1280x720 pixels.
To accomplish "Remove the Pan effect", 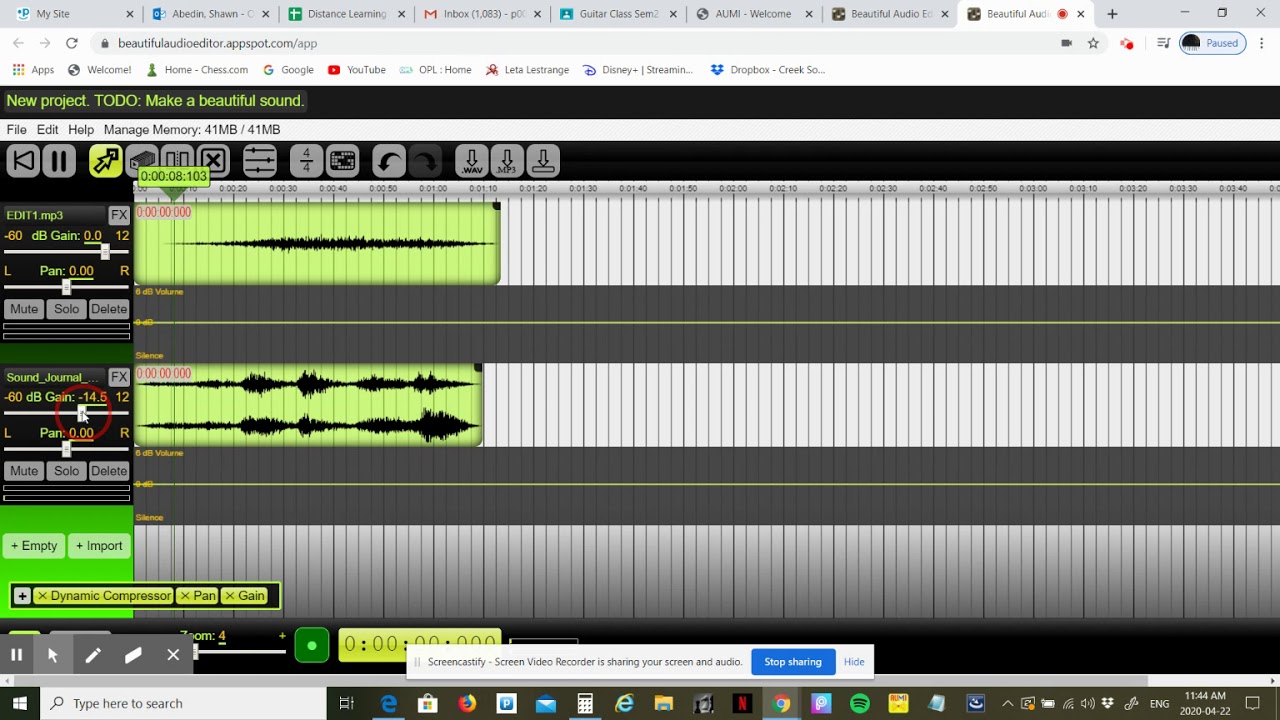I will 185,596.
